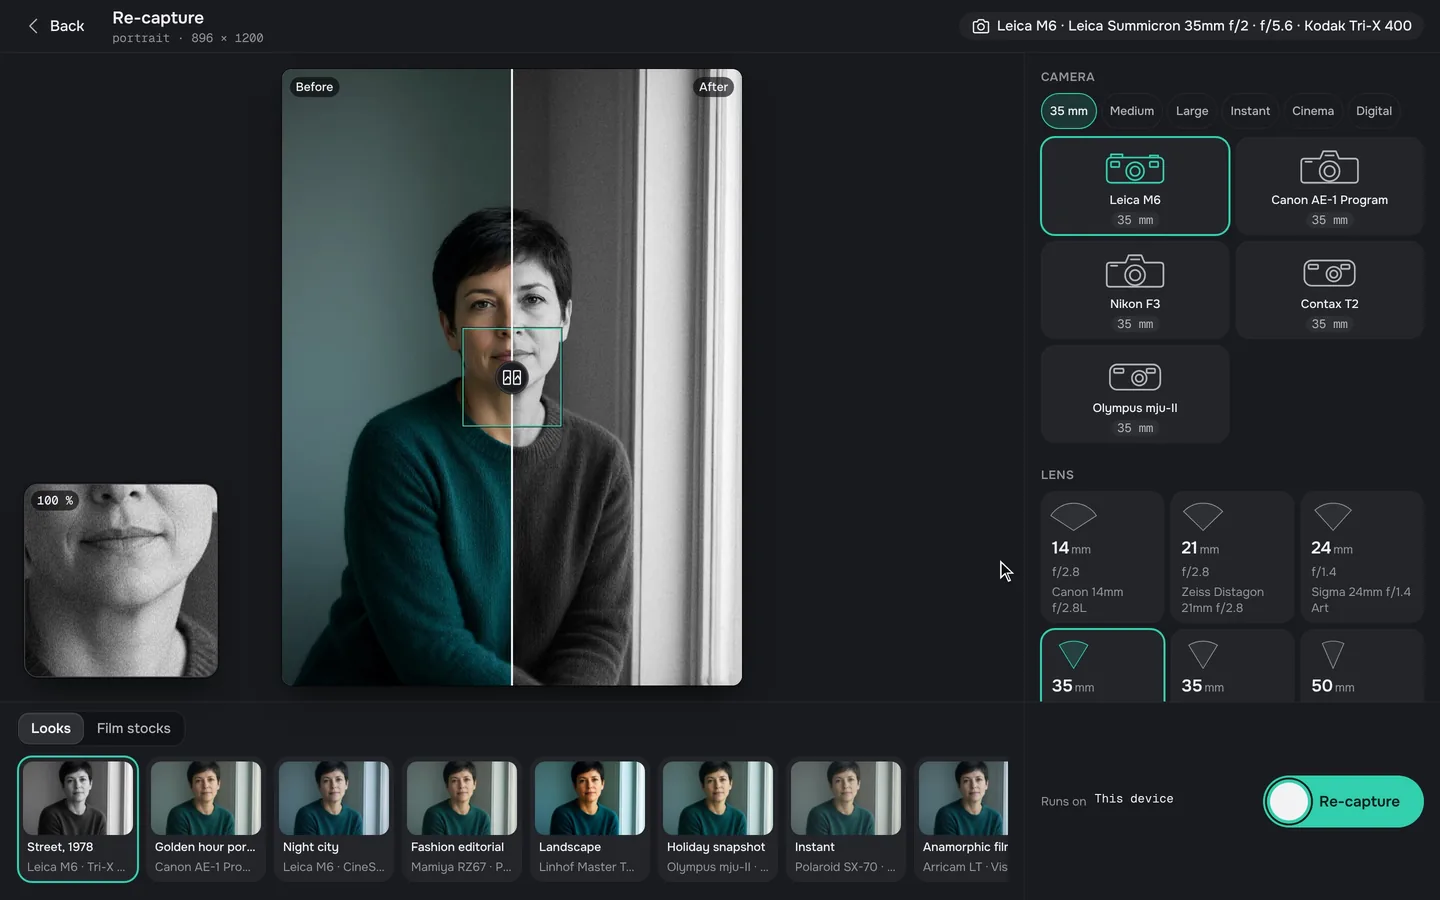Select the Olympus mju-II camera card
The image size is (1440, 900).
1135,394
